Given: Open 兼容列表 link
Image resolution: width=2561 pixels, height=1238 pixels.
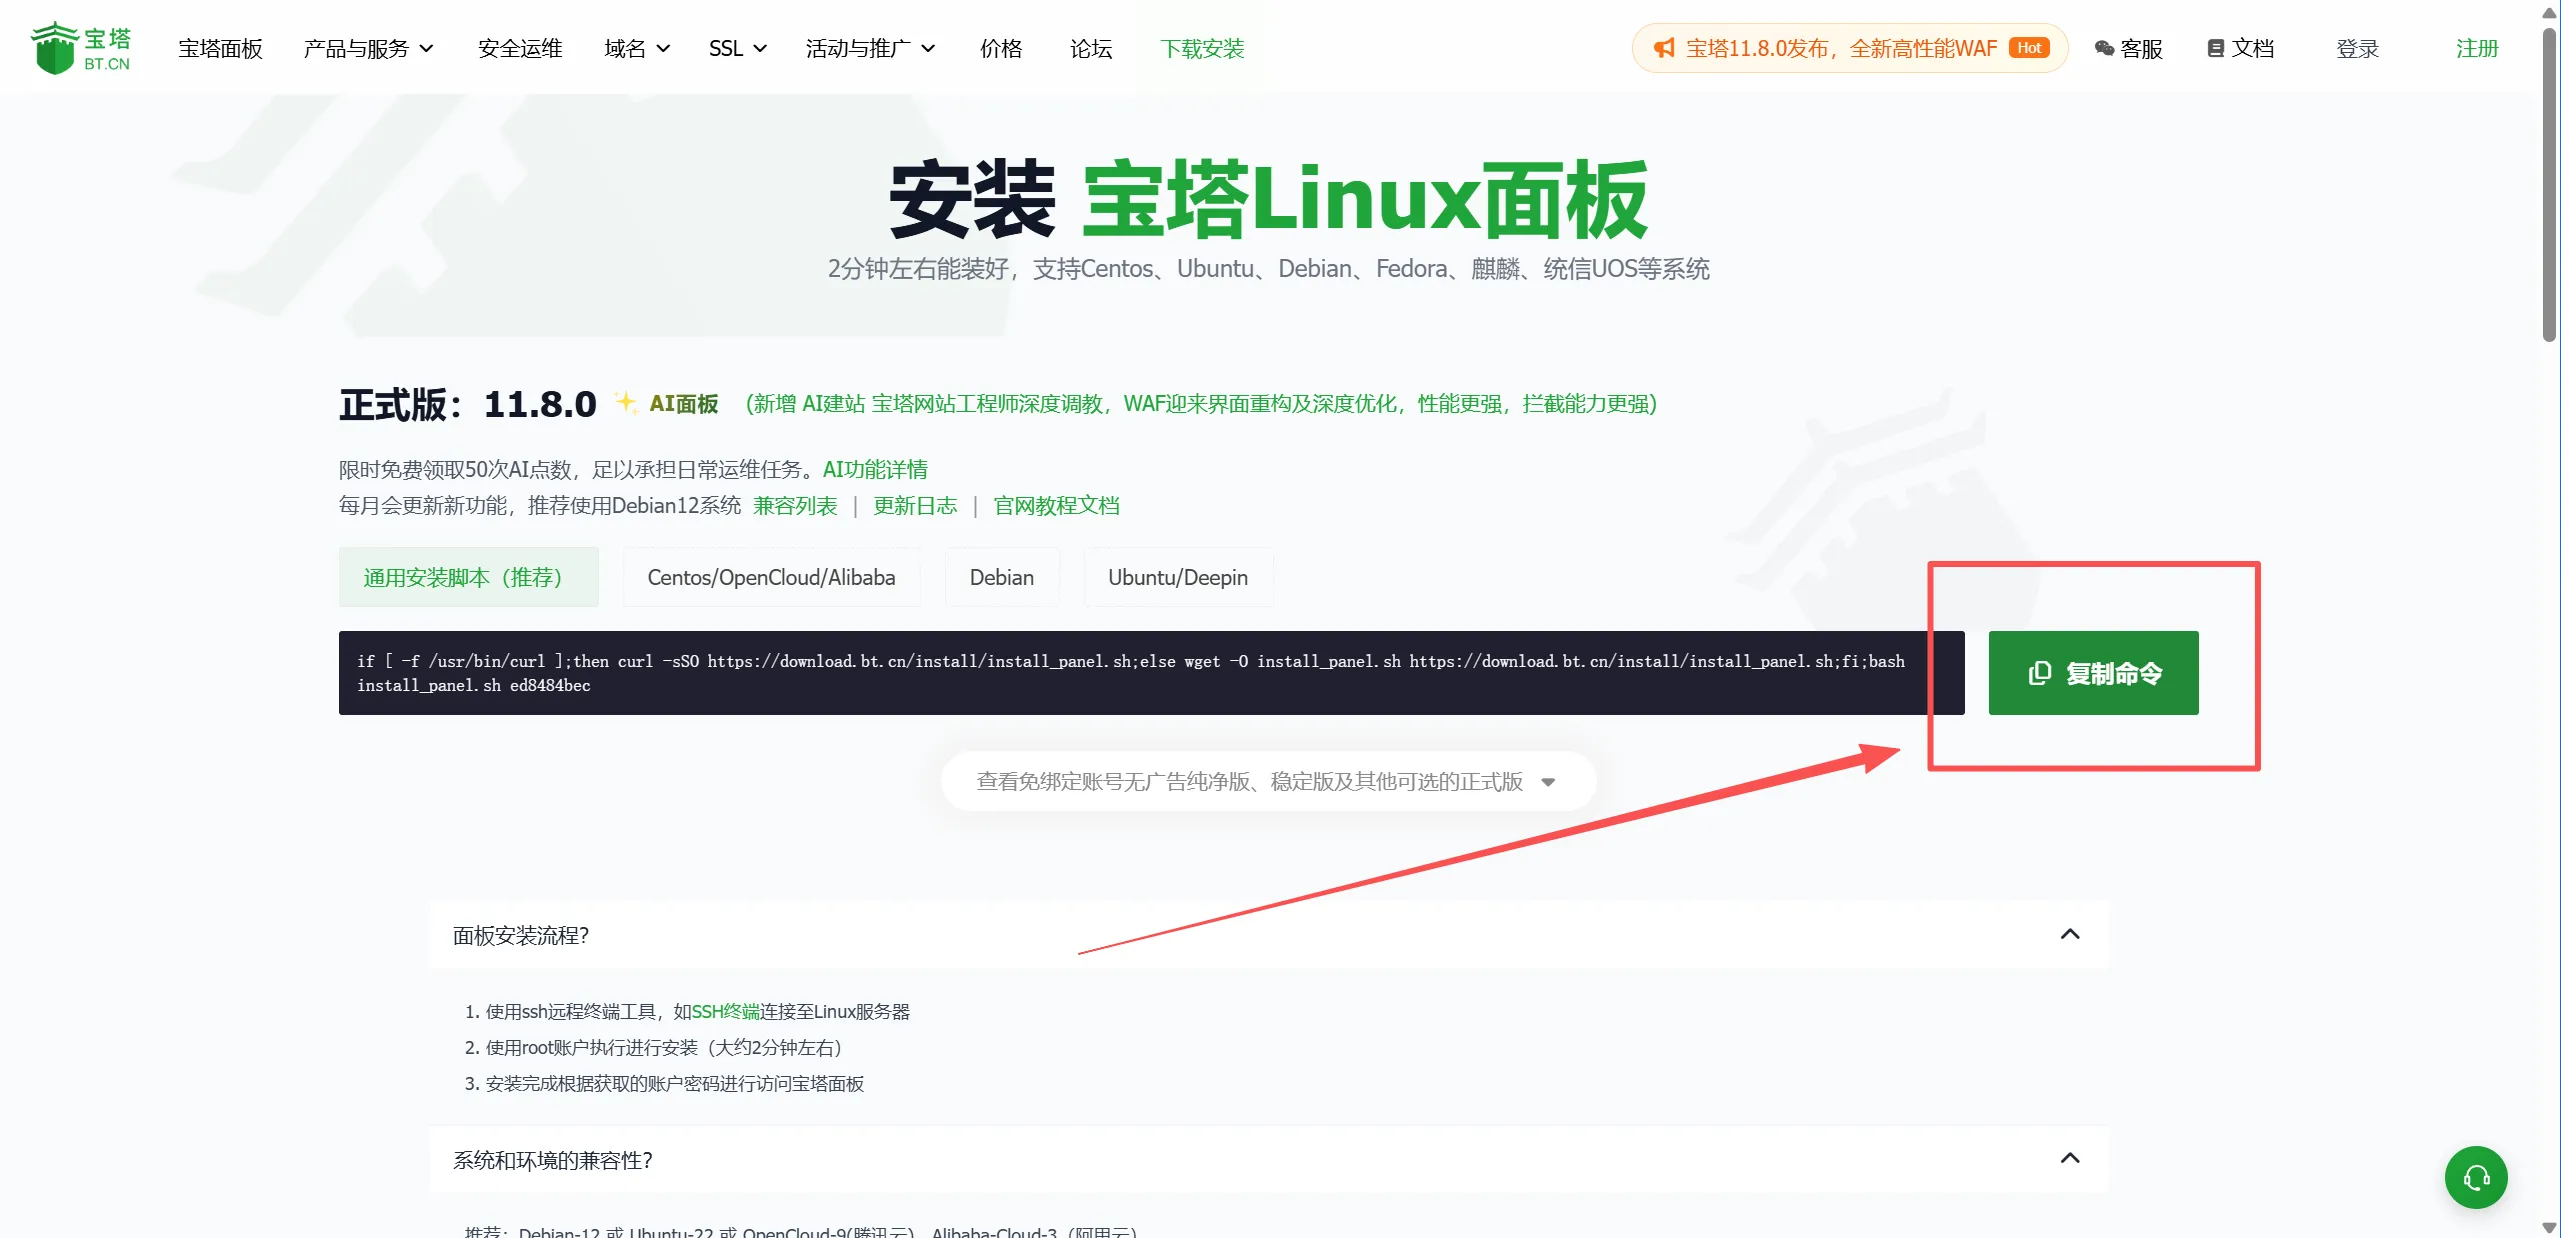Looking at the screenshot, I should coord(795,505).
